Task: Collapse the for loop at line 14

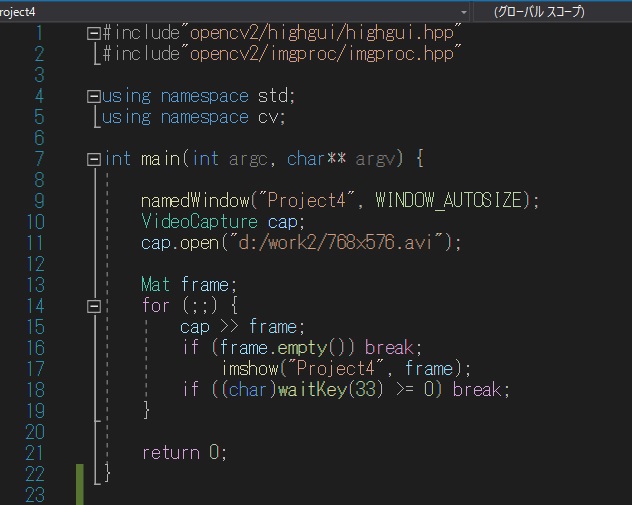Action: 94,307
